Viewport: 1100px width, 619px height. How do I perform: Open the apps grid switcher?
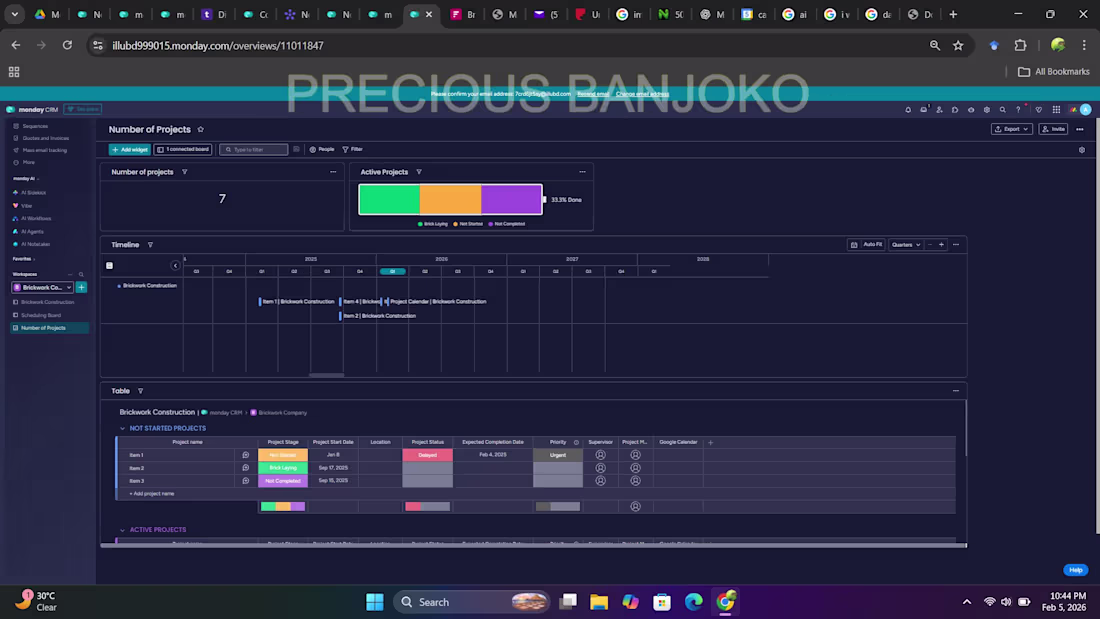click(x=1056, y=109)
